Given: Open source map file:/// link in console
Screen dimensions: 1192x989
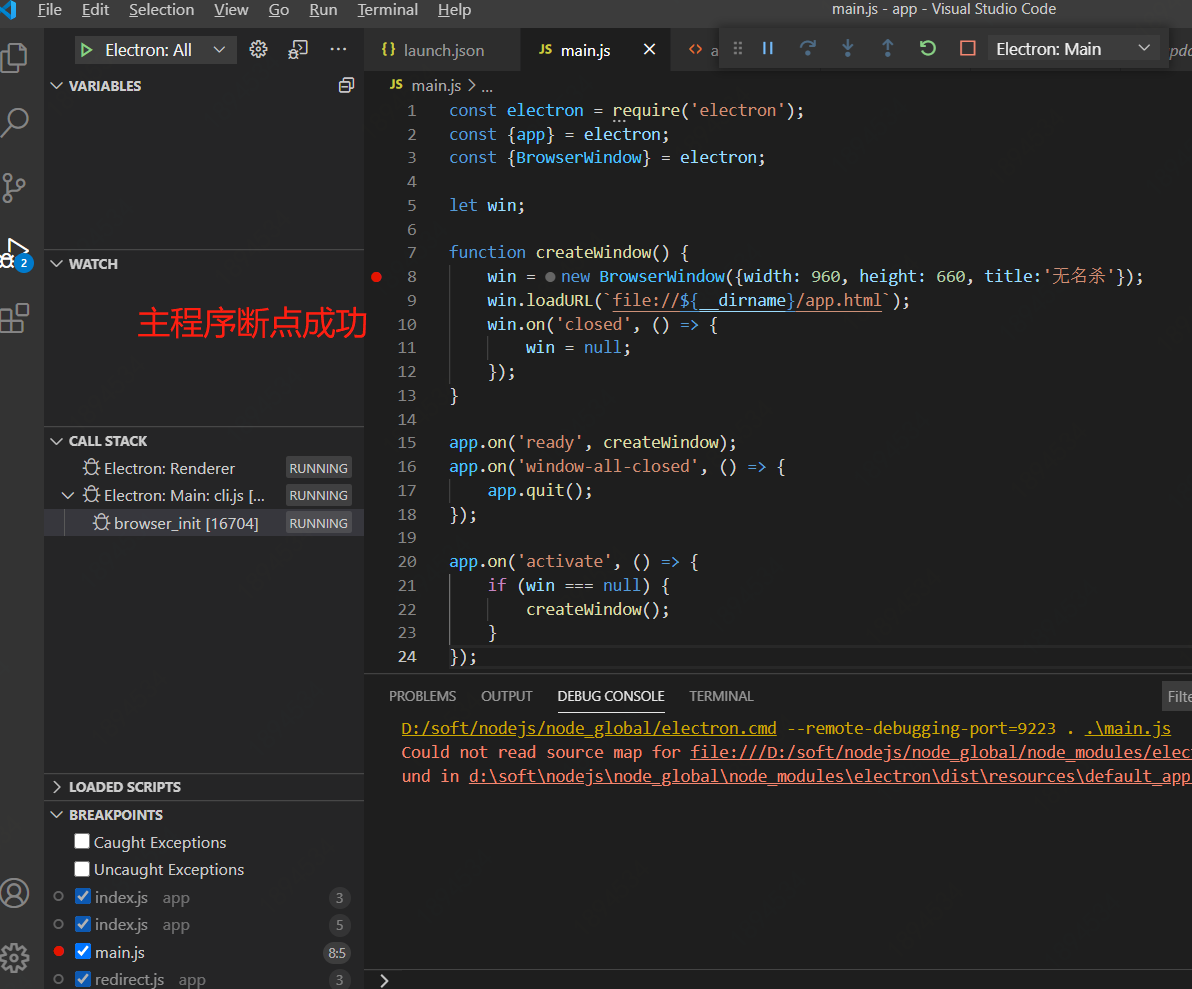Looking at the screenshot, I should click(940, 752).
